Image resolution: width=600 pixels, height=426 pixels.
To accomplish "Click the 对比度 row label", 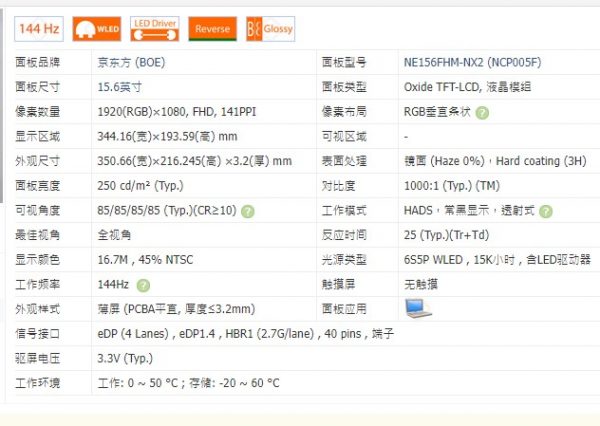I will coord(338,186).
